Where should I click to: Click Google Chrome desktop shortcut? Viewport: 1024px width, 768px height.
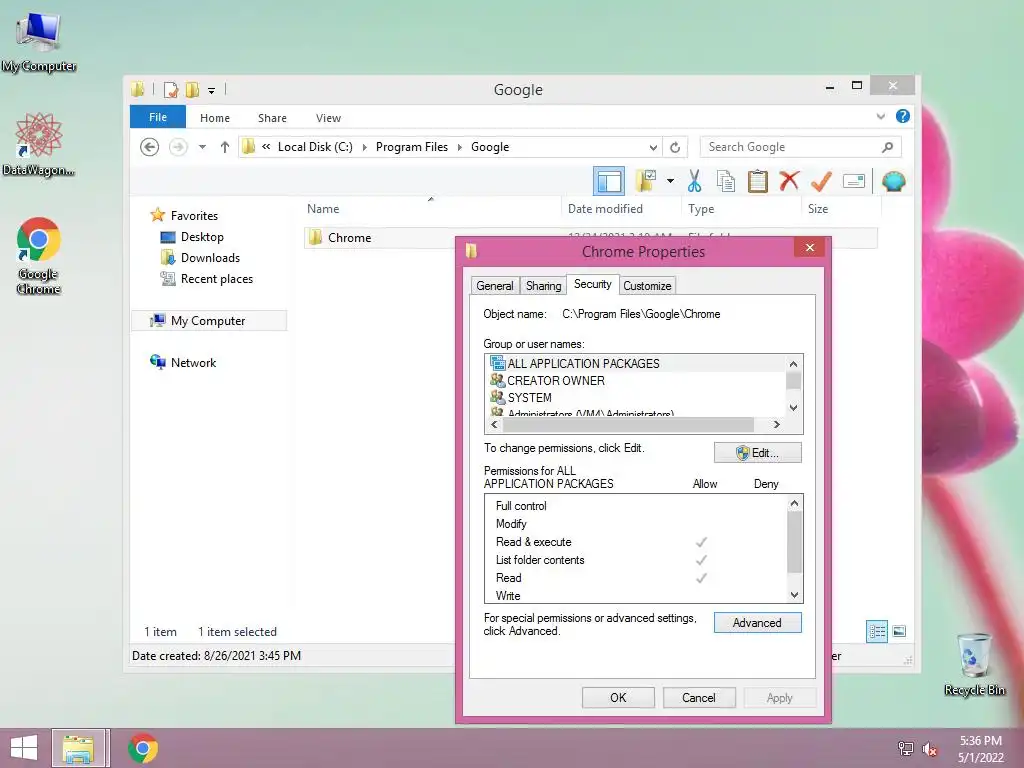point(39,255)
